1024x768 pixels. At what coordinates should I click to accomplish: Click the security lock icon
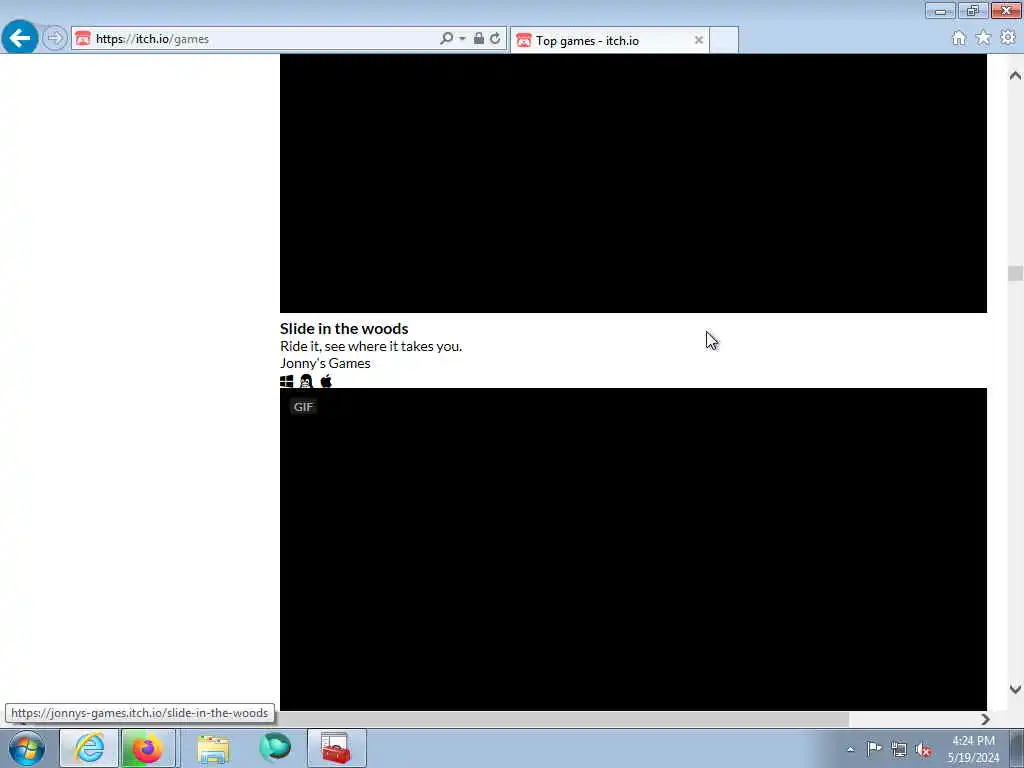click(479, 39)
